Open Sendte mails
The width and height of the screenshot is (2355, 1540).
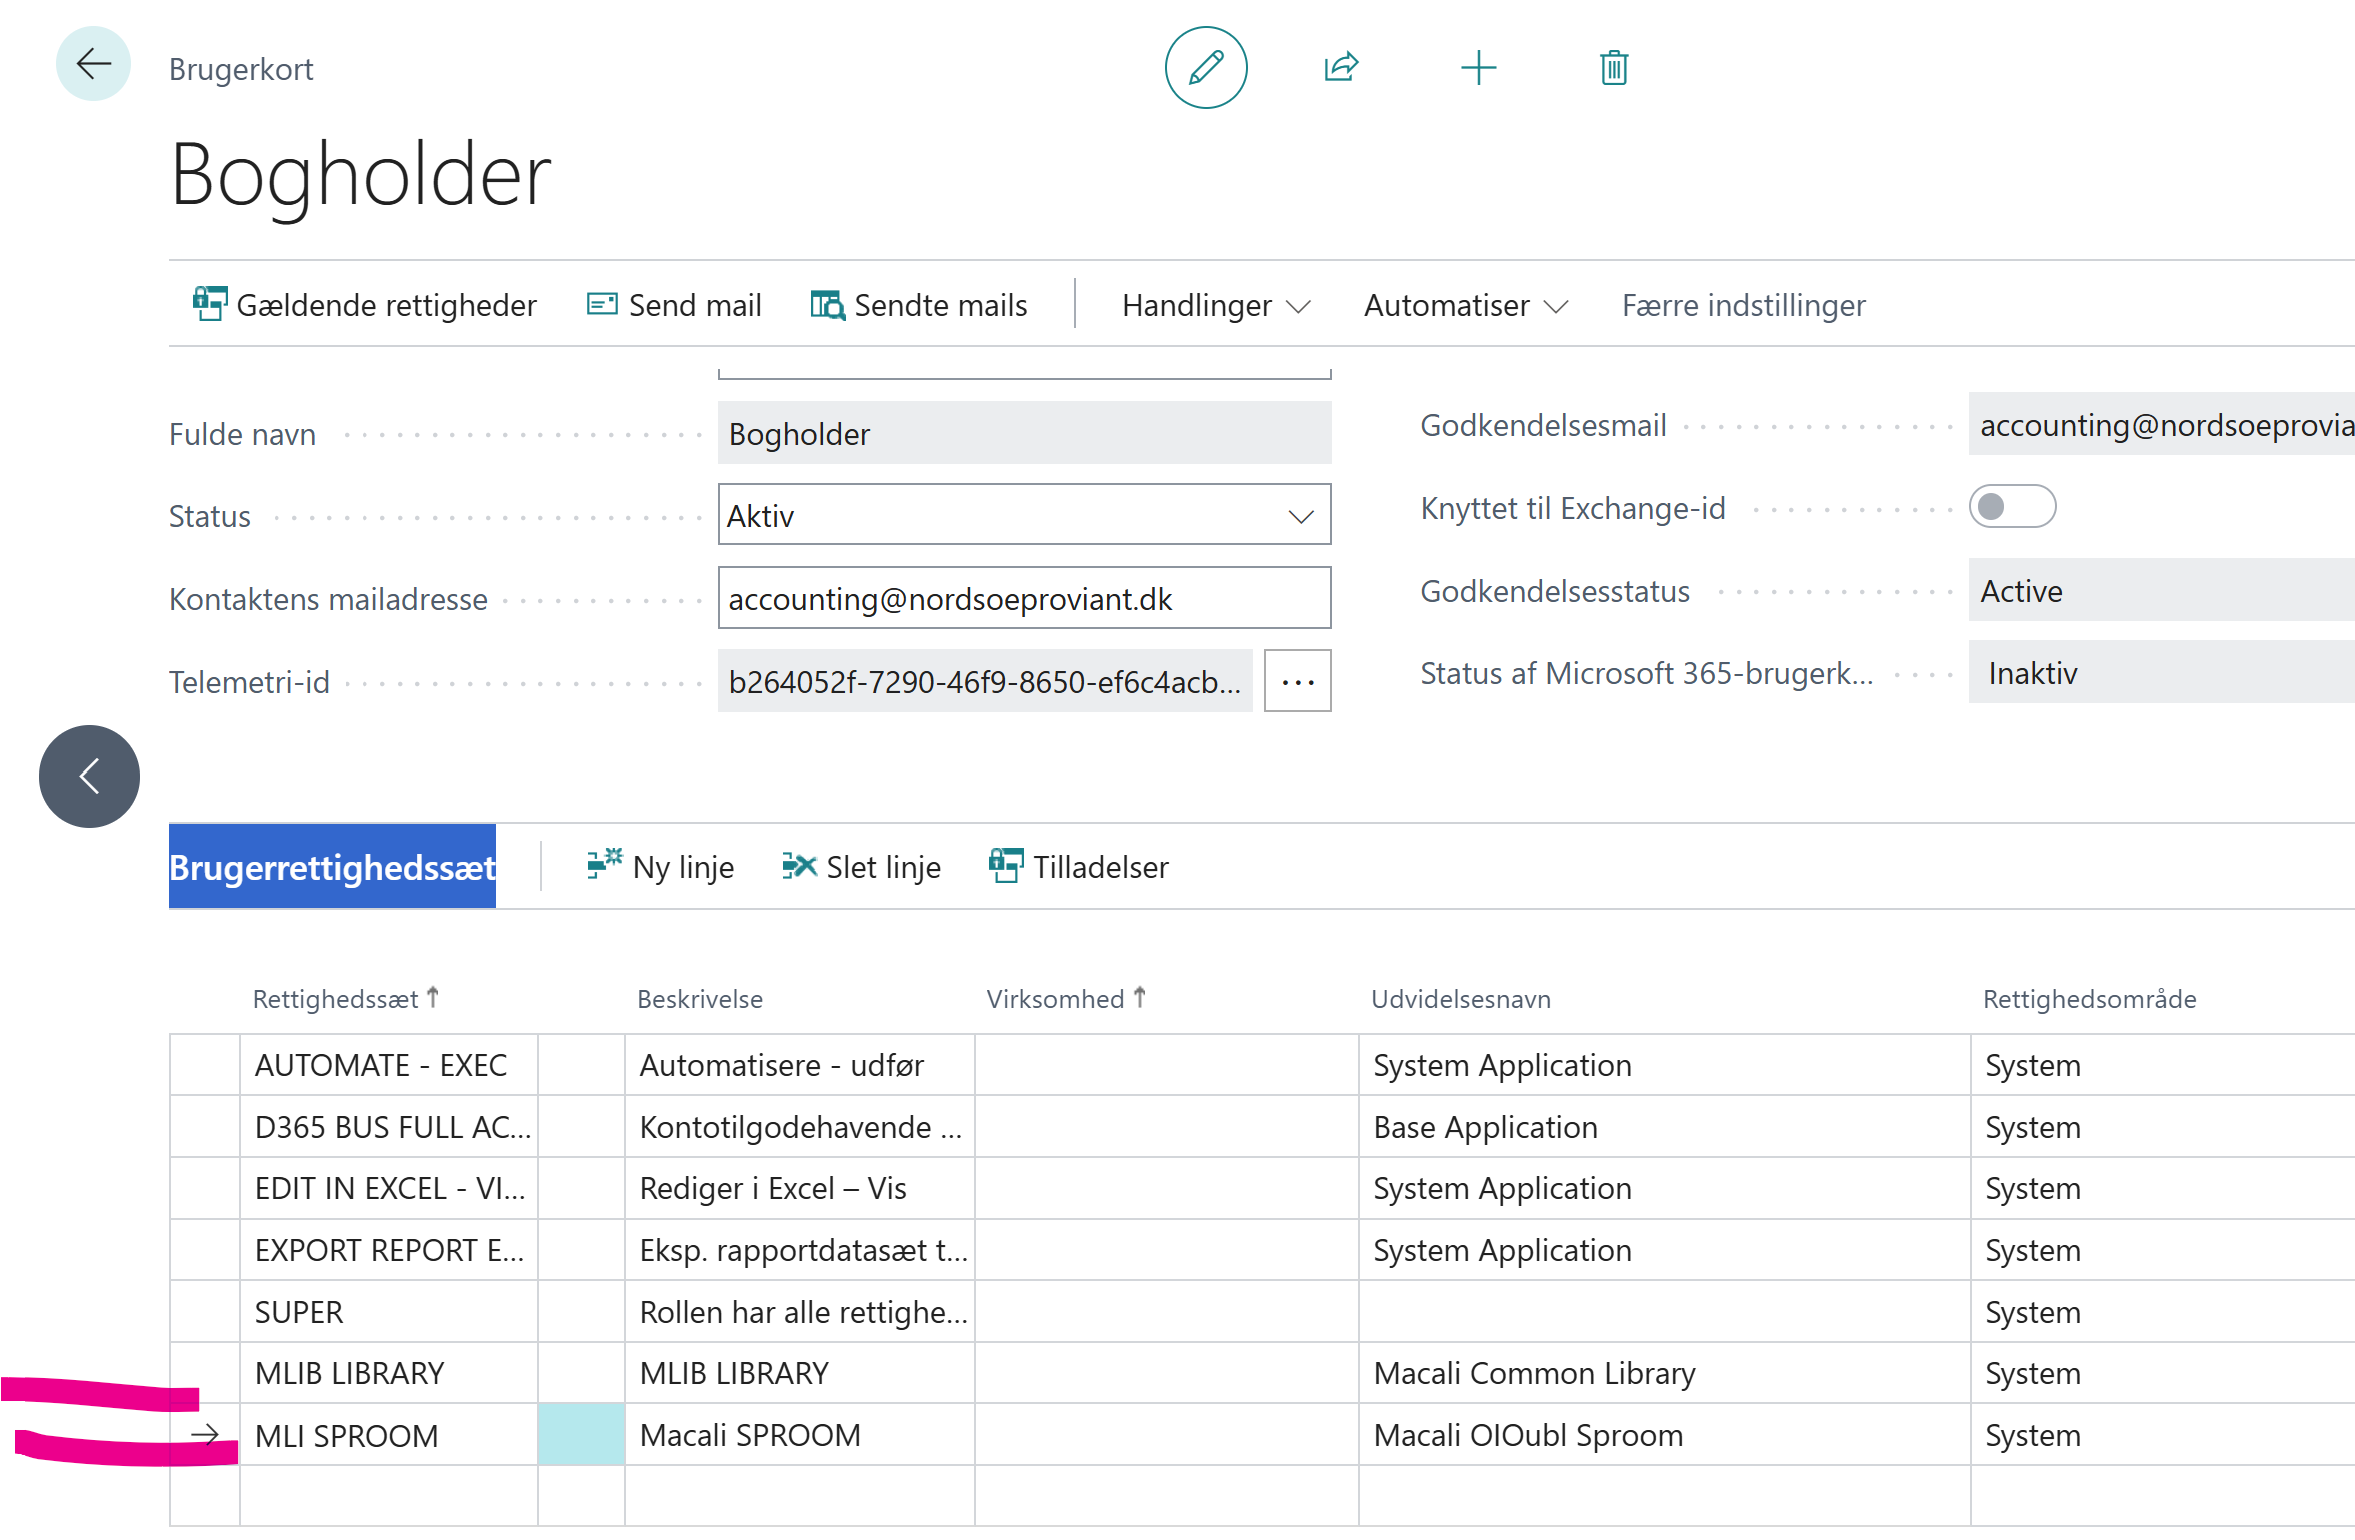click(x=919, y=305)
